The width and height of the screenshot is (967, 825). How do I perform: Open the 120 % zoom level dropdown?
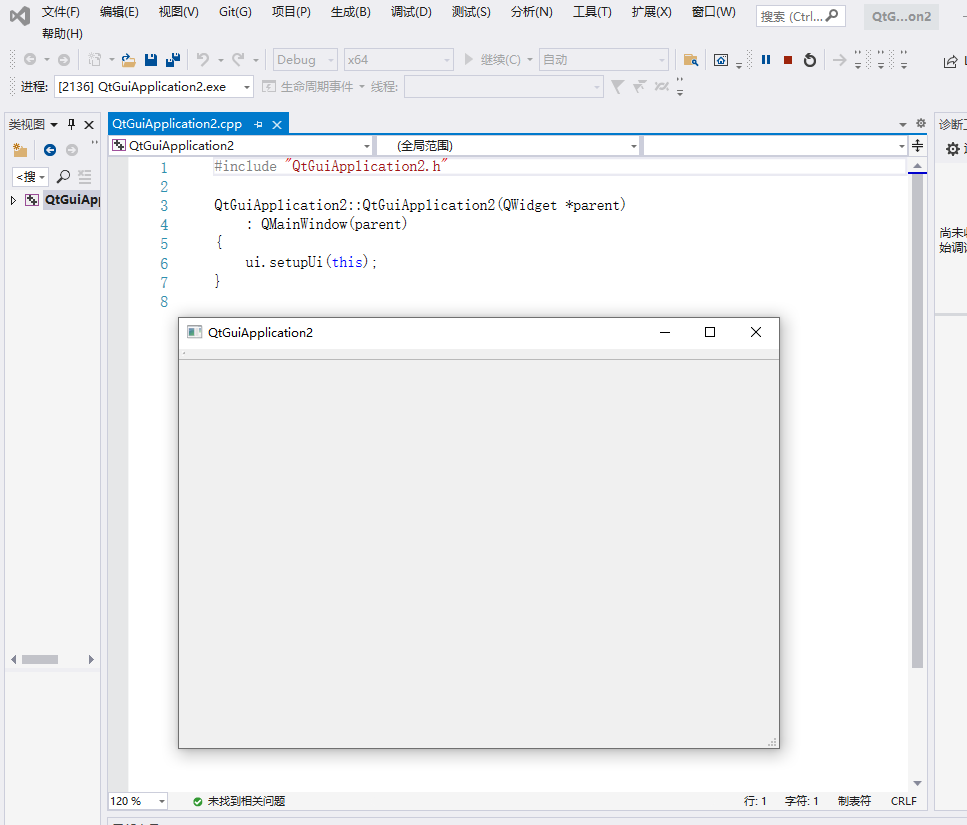click(x=138, y=801)
